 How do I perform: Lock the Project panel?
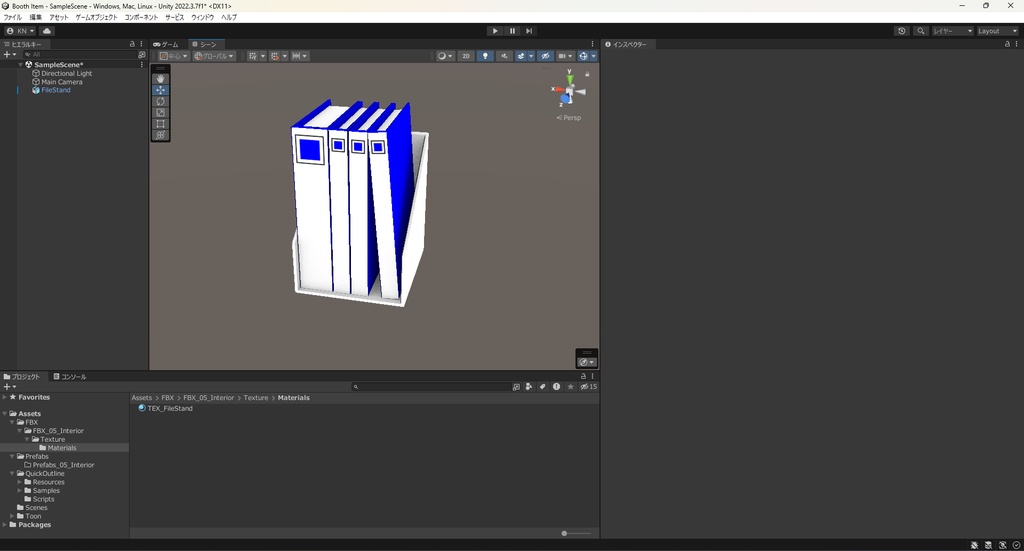point(583,376)
